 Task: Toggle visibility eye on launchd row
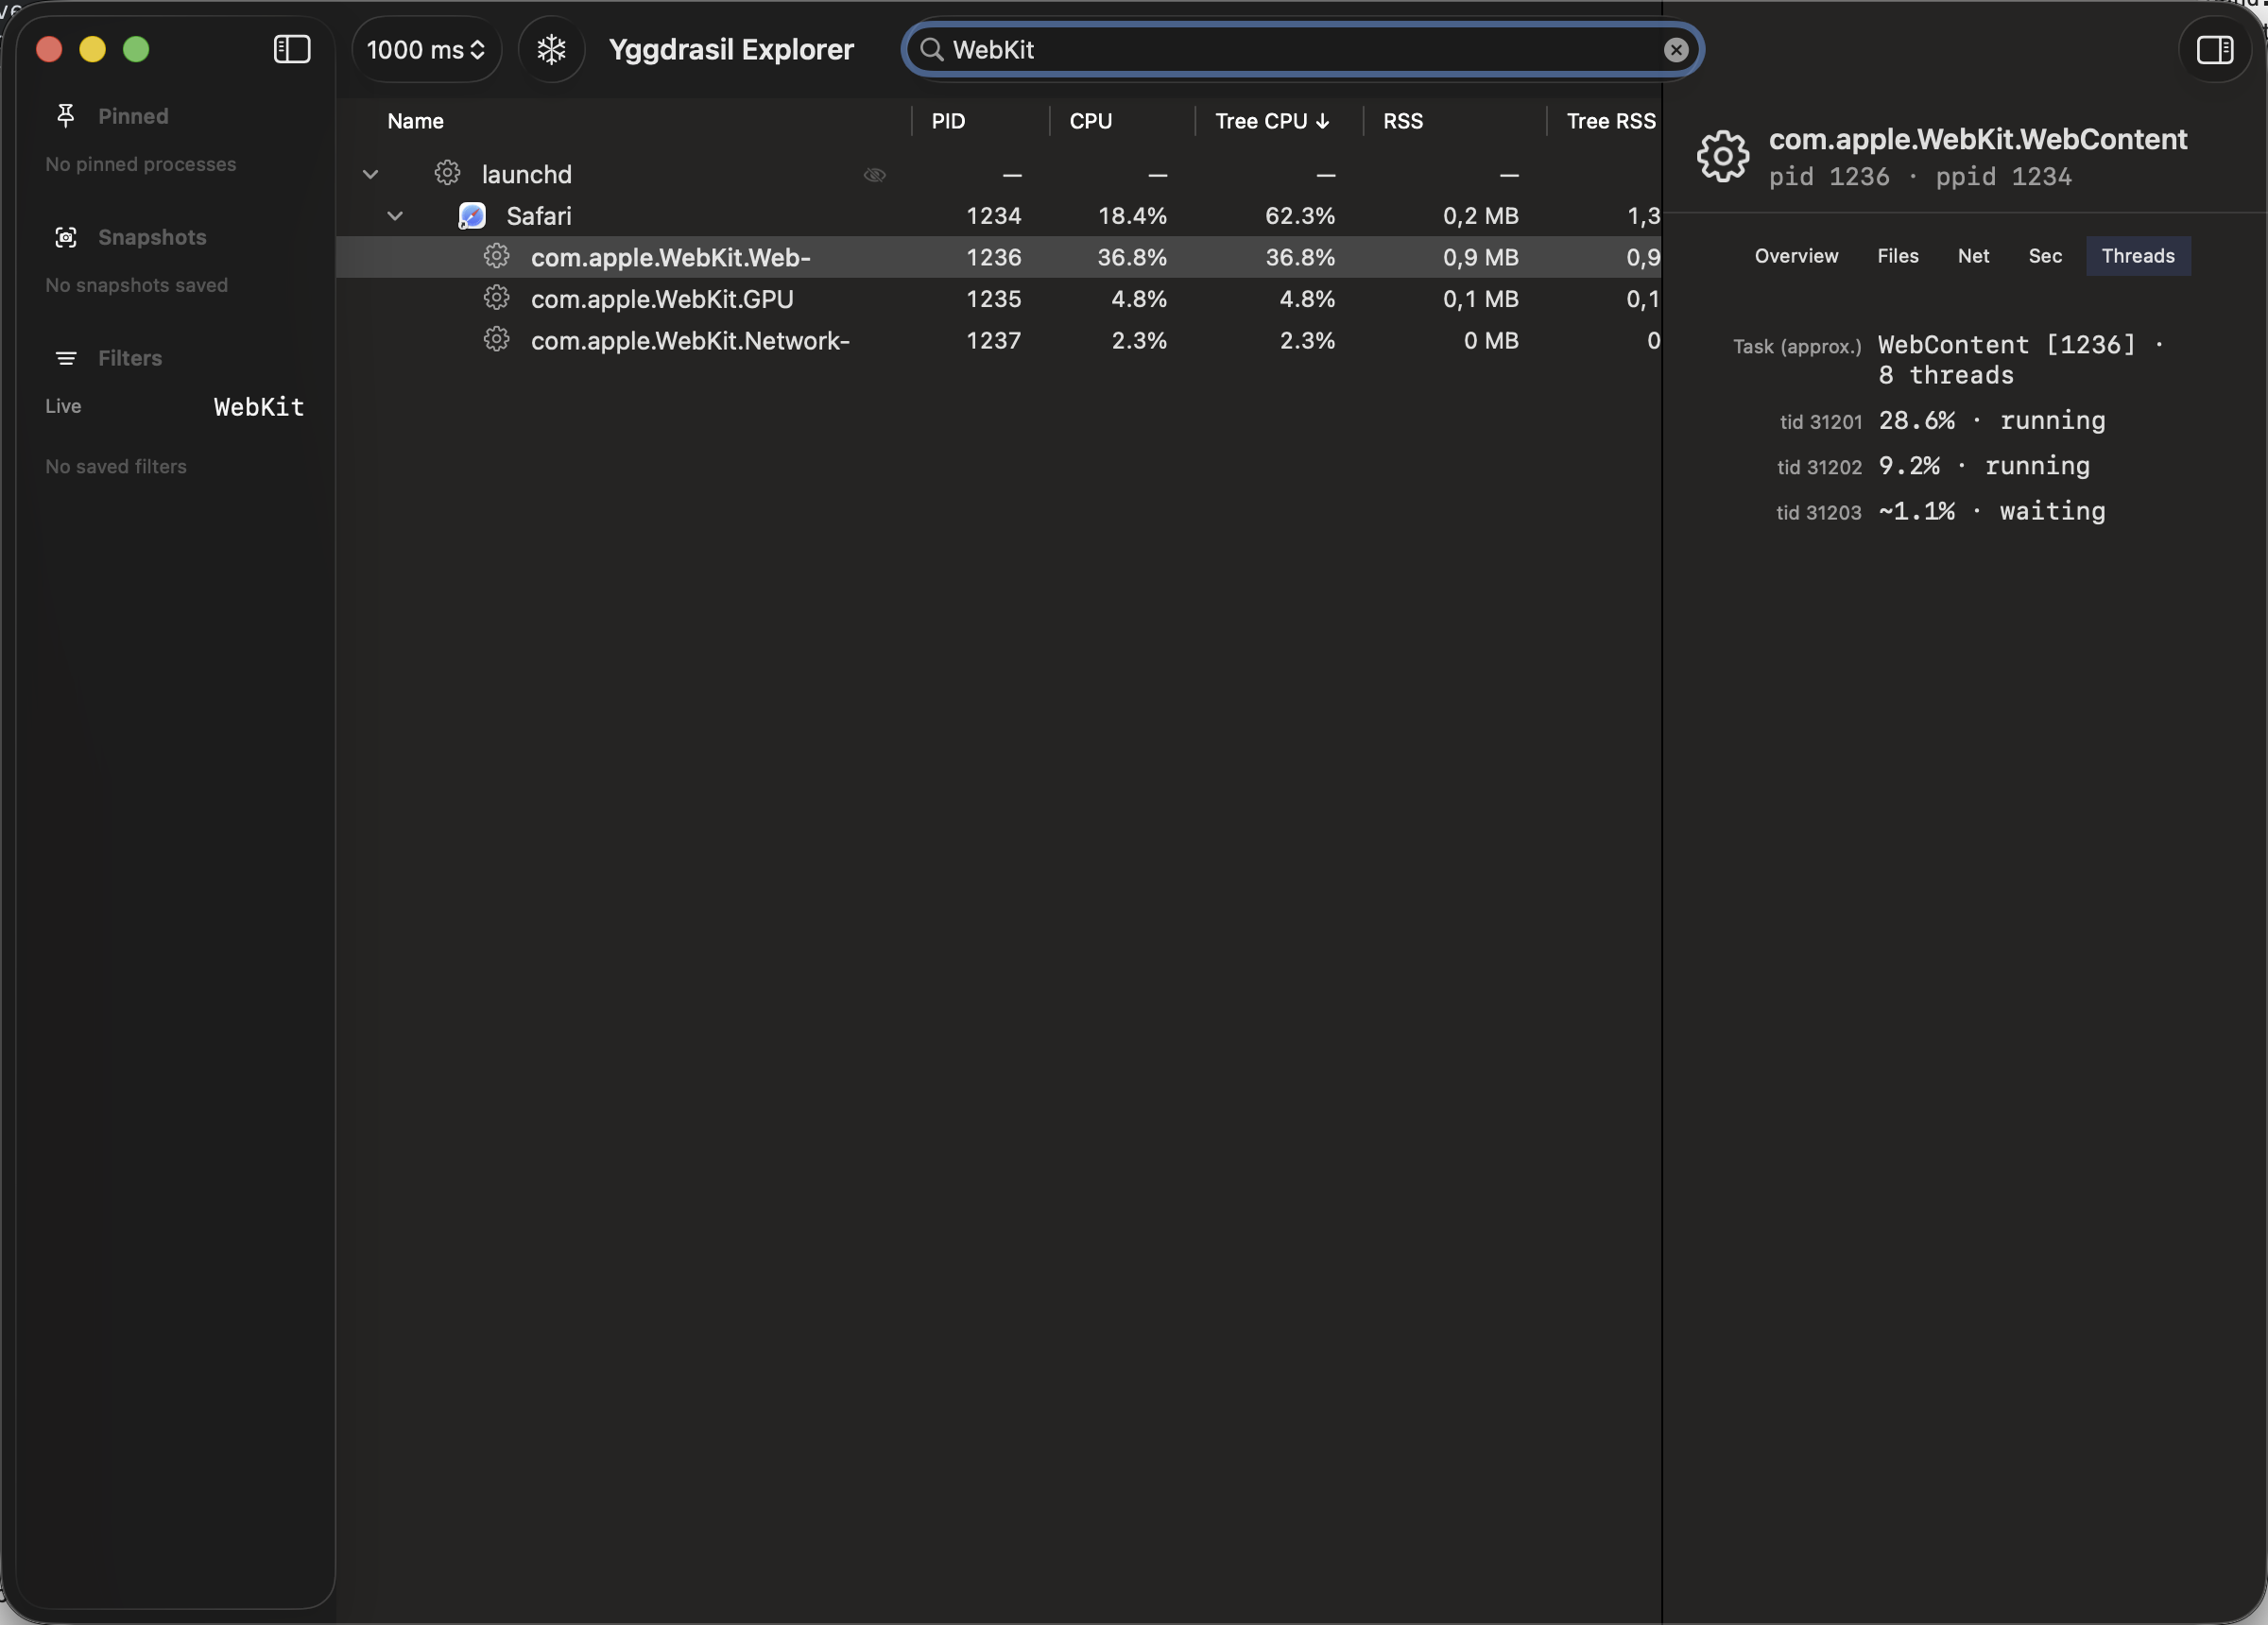coord(875,175)
